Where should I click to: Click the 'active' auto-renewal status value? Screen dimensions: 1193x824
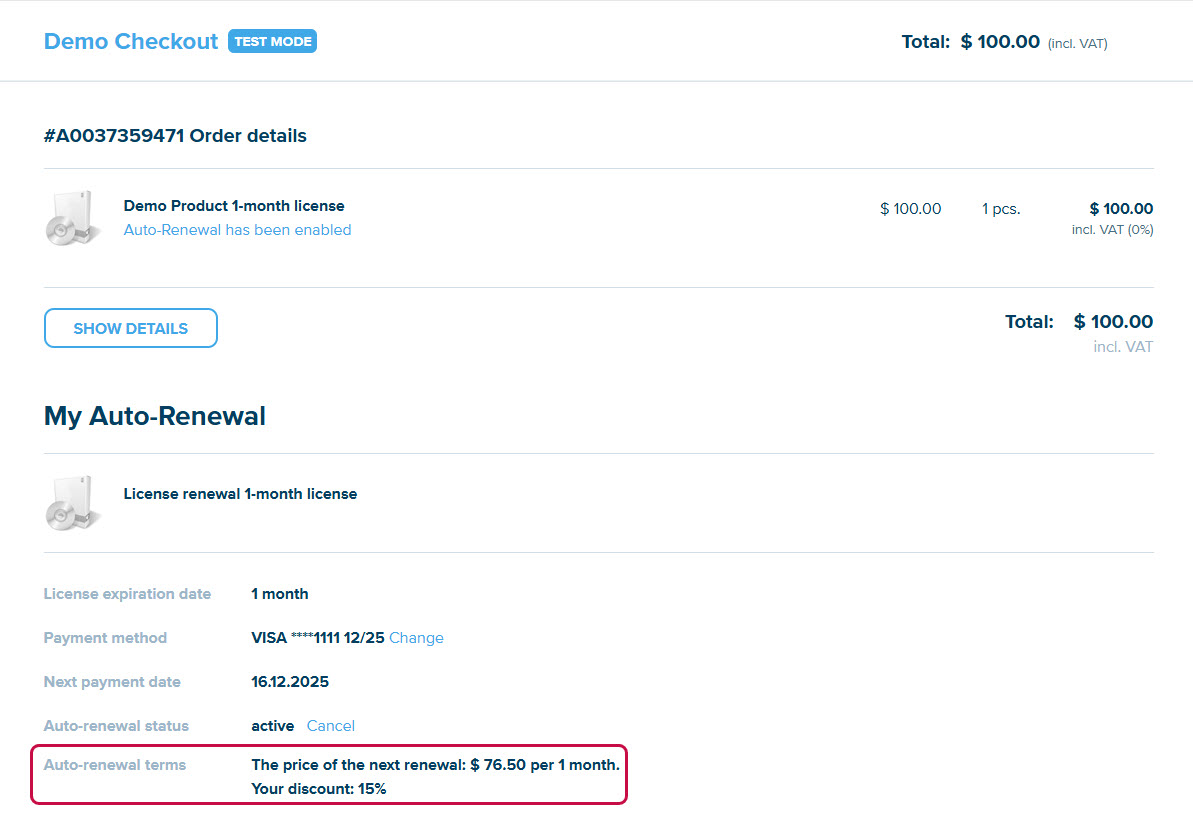(272, 726)
